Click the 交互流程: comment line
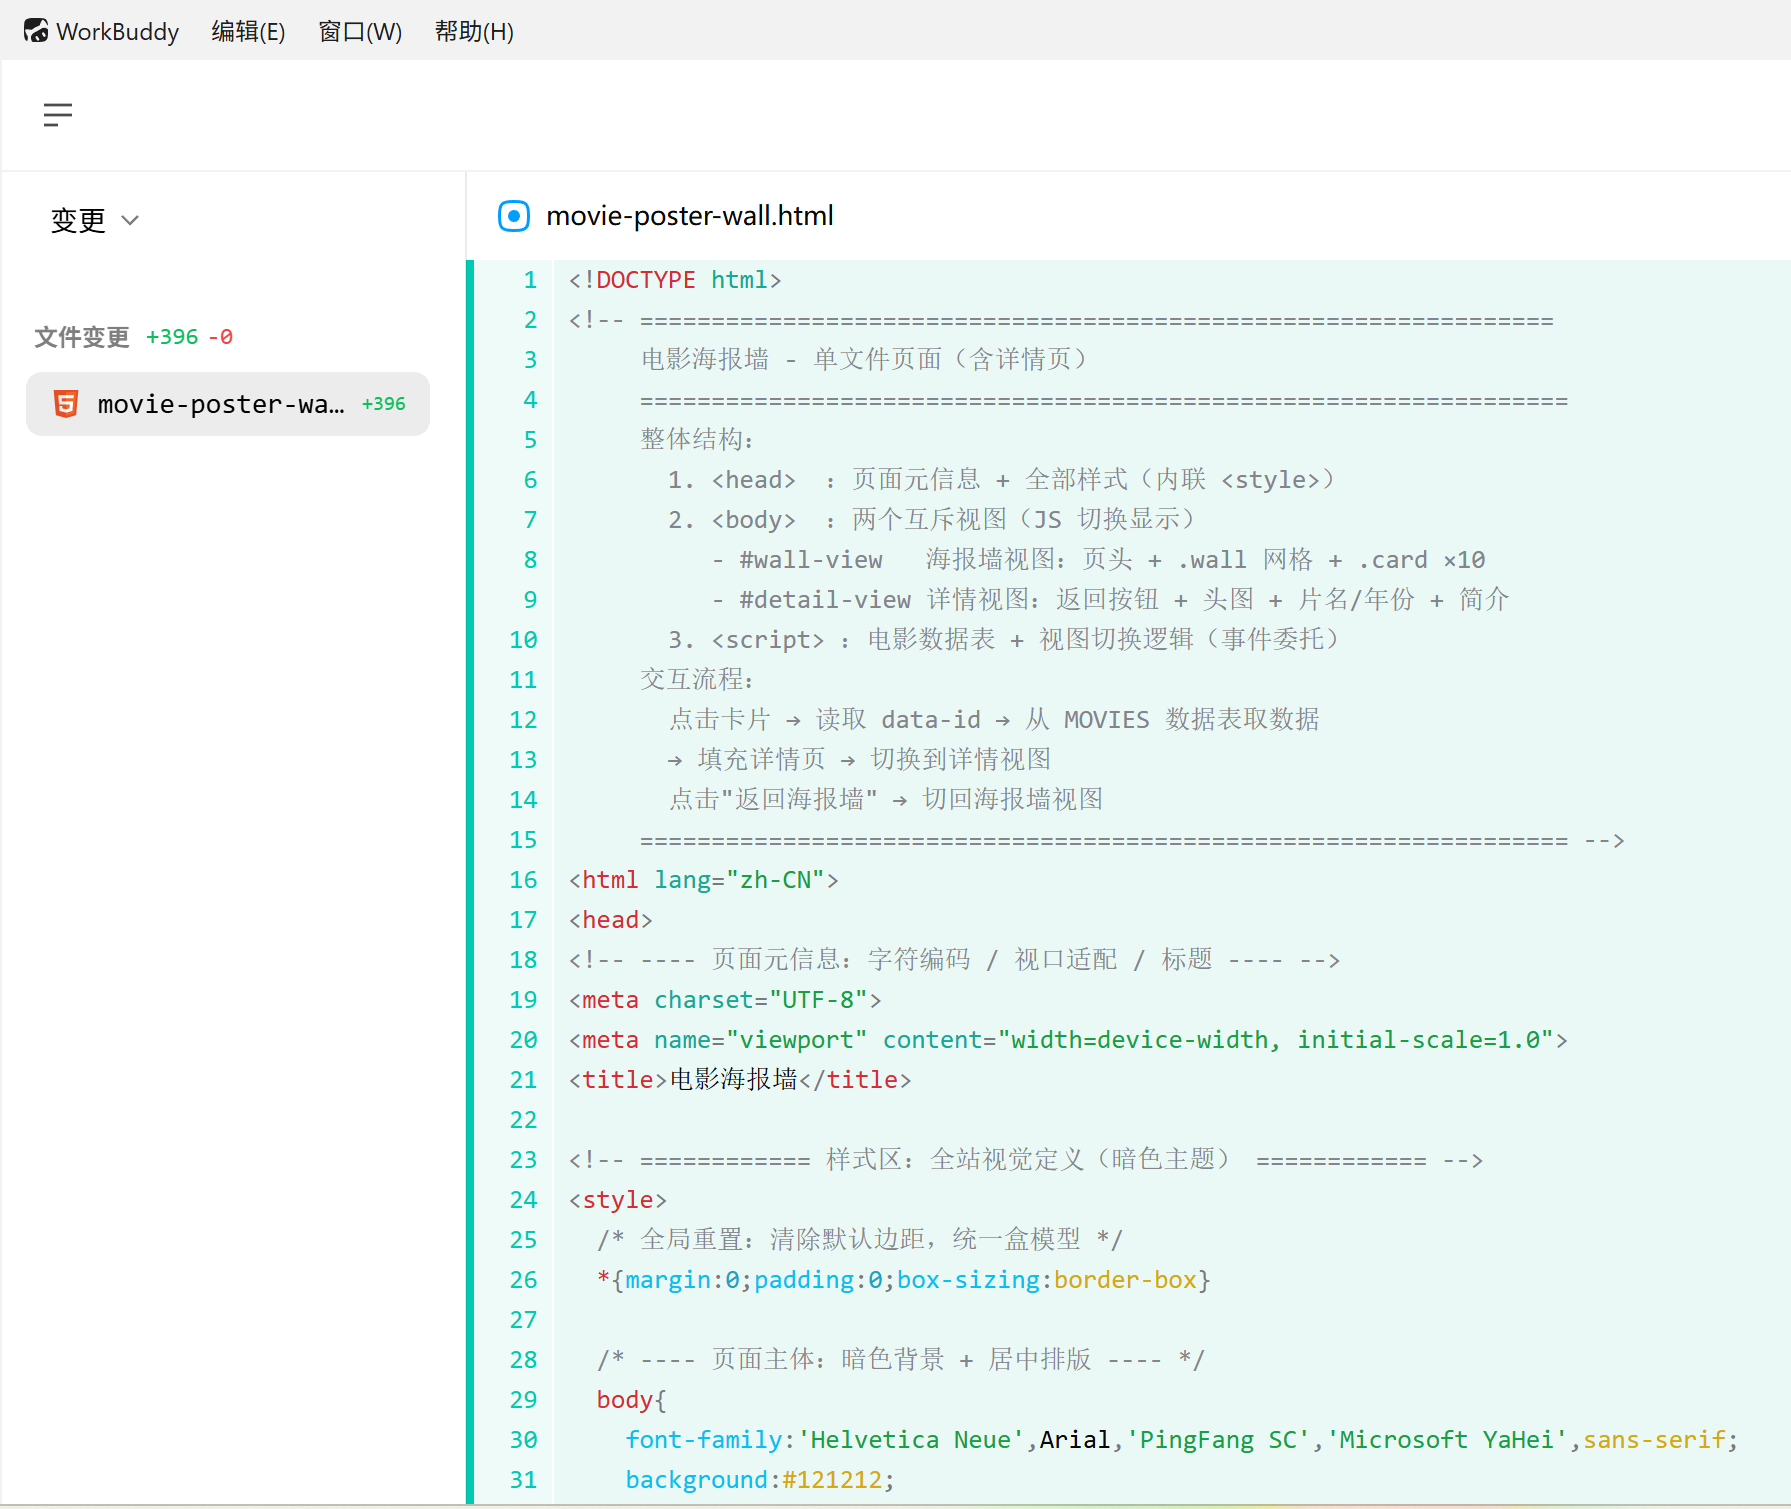 (x=698, y=680)
